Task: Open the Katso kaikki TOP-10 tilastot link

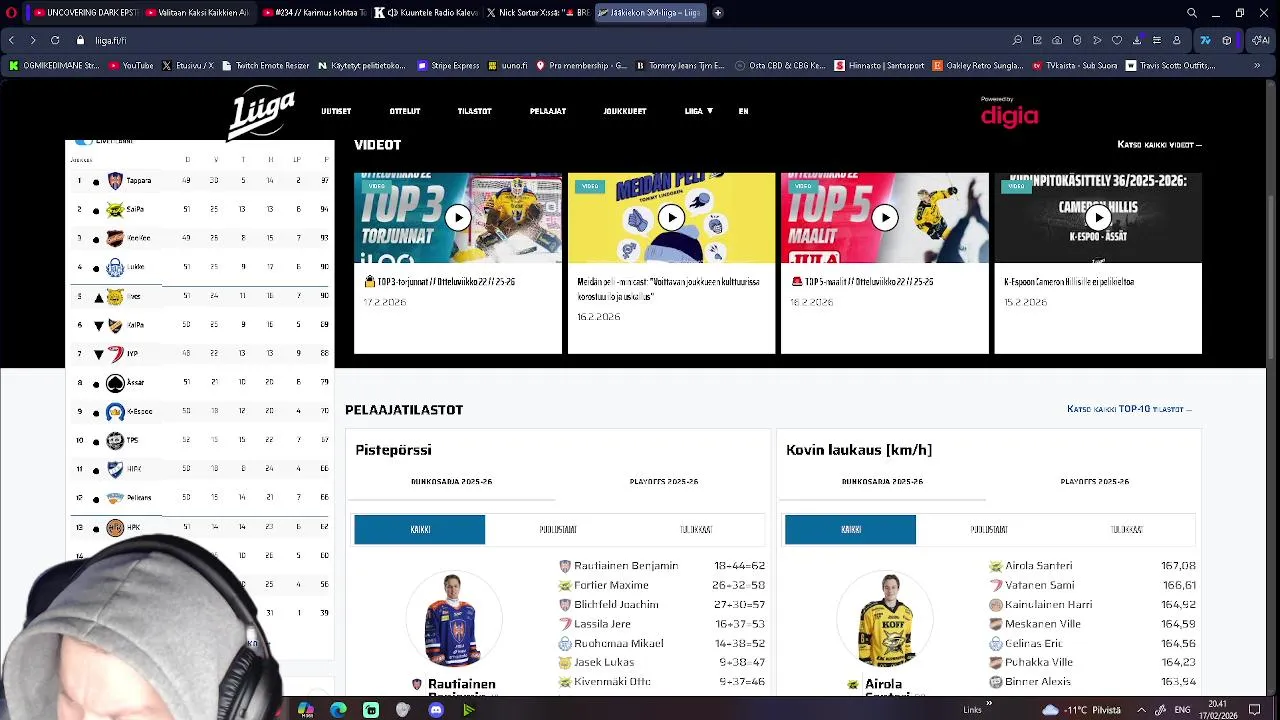Action: tap(1129, 409)
